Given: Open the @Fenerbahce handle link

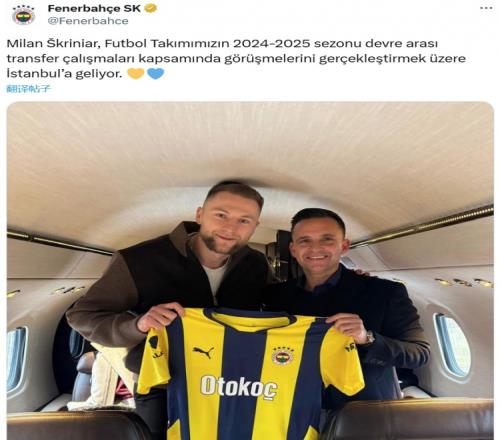Looking at the screenshot, I should click(88, 21).
